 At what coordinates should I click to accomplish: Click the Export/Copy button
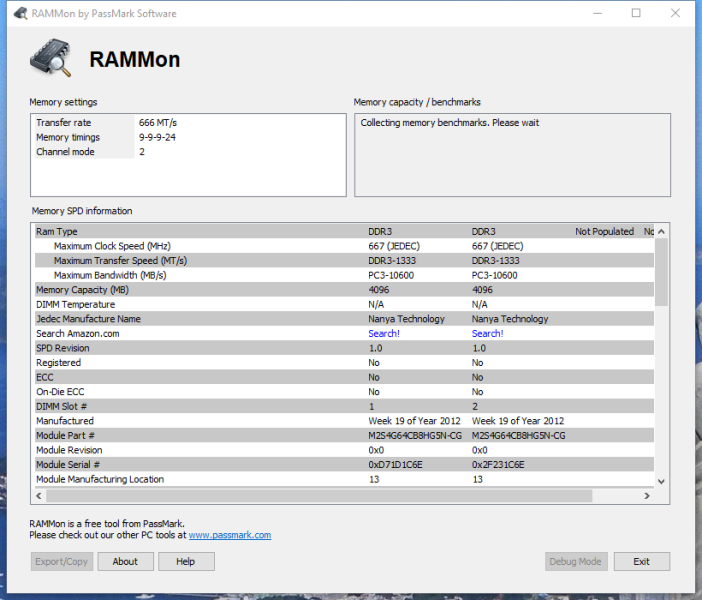tap(62, 561)
